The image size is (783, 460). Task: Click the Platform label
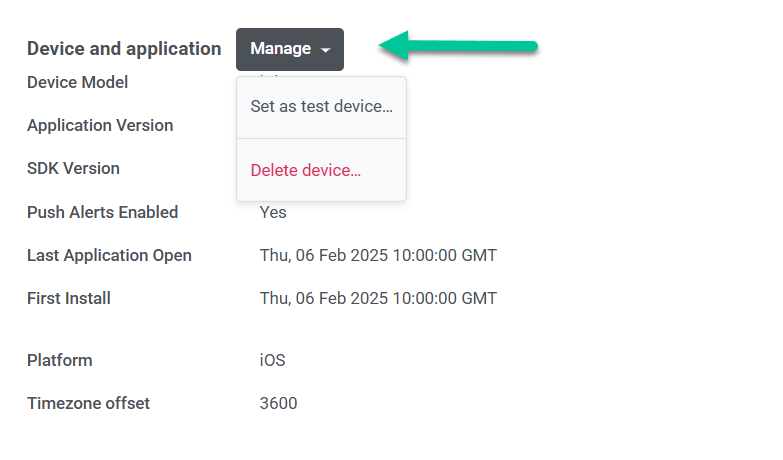[59, 360]
